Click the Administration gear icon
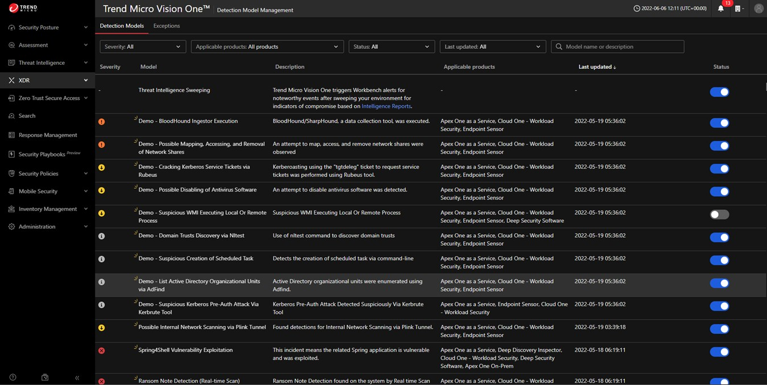This screenshot has width=767, height=385. tap(11, 226)
